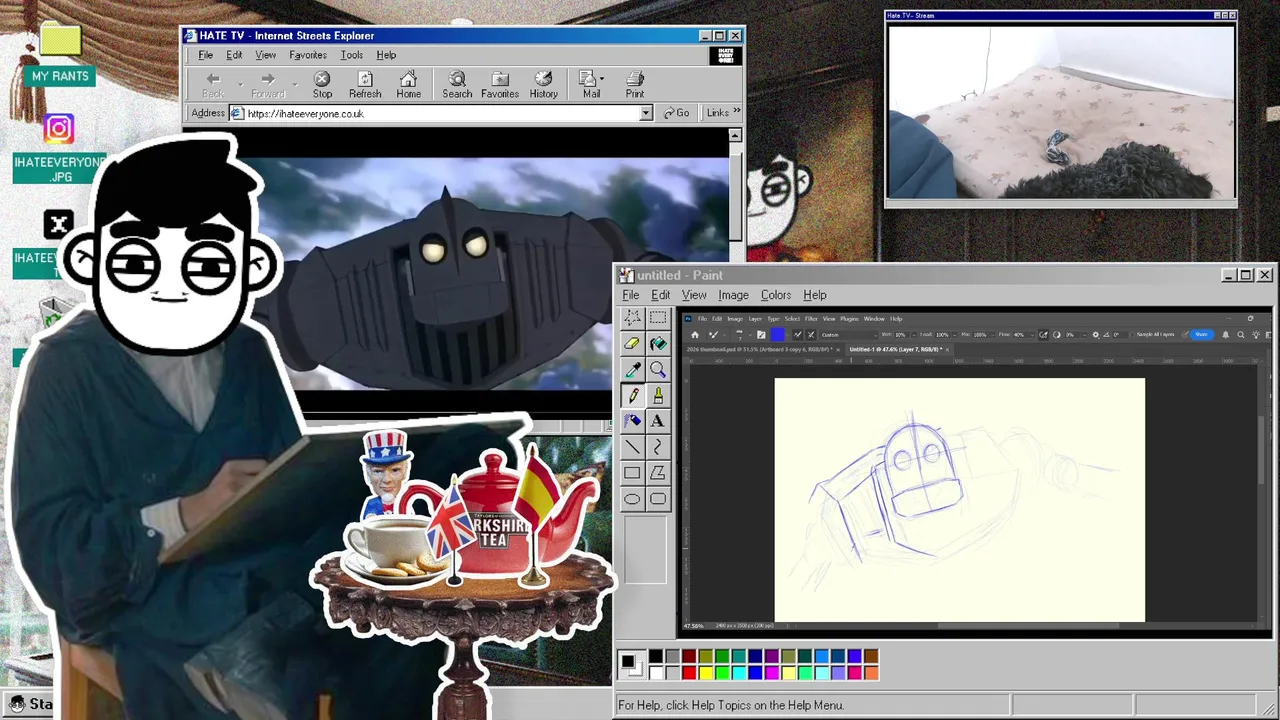Open the Image menu in Paint
Image resolution: width=1280 pixels, height=720 pixels.
pyautogui.click(x=733, y=295)
